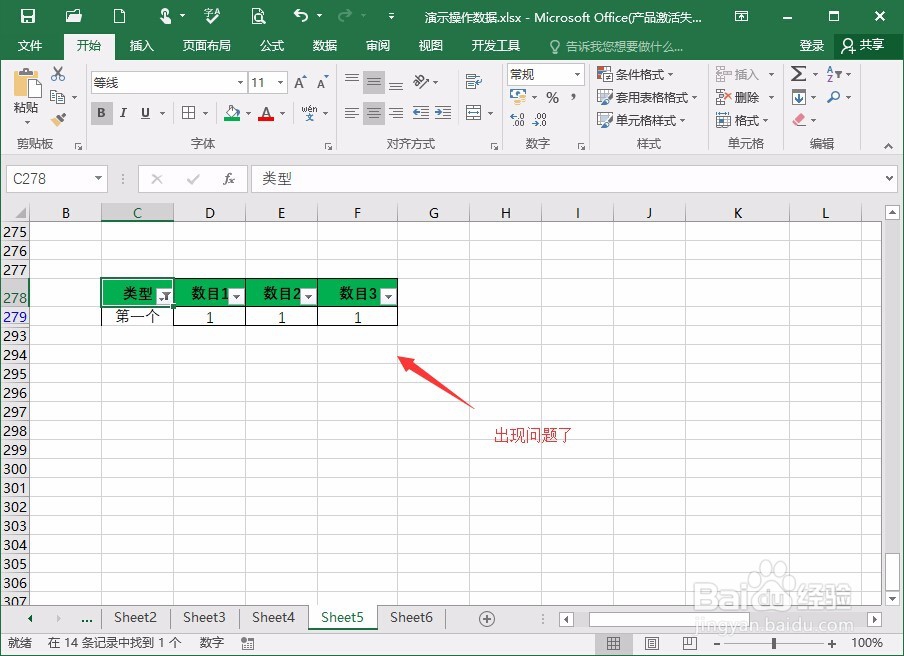The width and height of the screenshot is (904, 656).
Task: Click the Increase Decimal icon
Action: [517, 119]
